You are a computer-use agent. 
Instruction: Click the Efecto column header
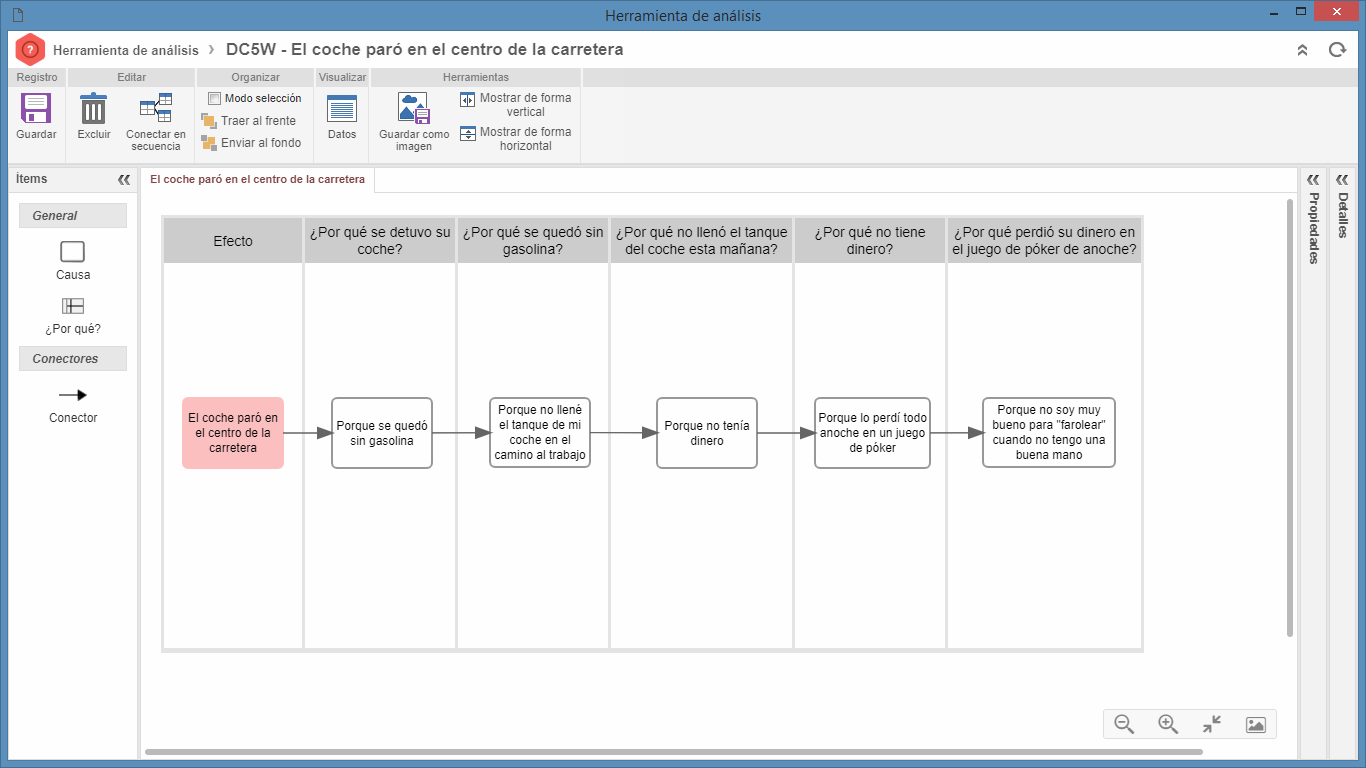[233, 241]
